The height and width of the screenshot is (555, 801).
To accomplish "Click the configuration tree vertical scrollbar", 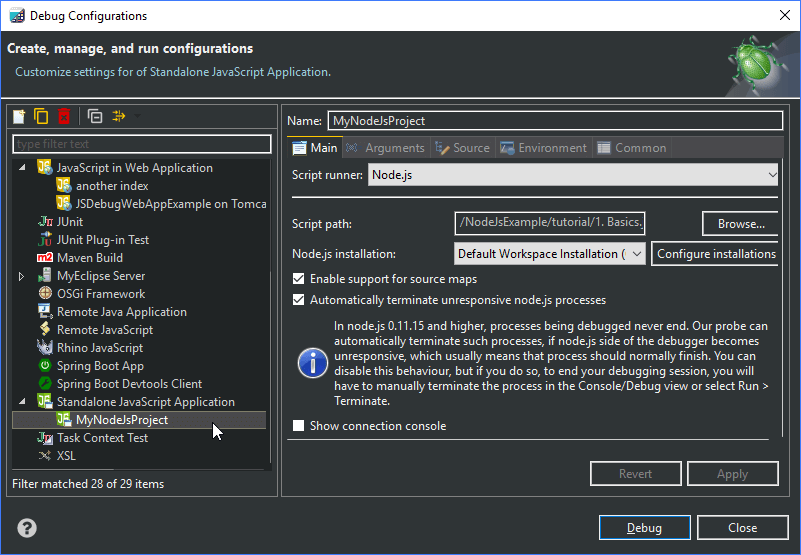I will click(271, 313).
